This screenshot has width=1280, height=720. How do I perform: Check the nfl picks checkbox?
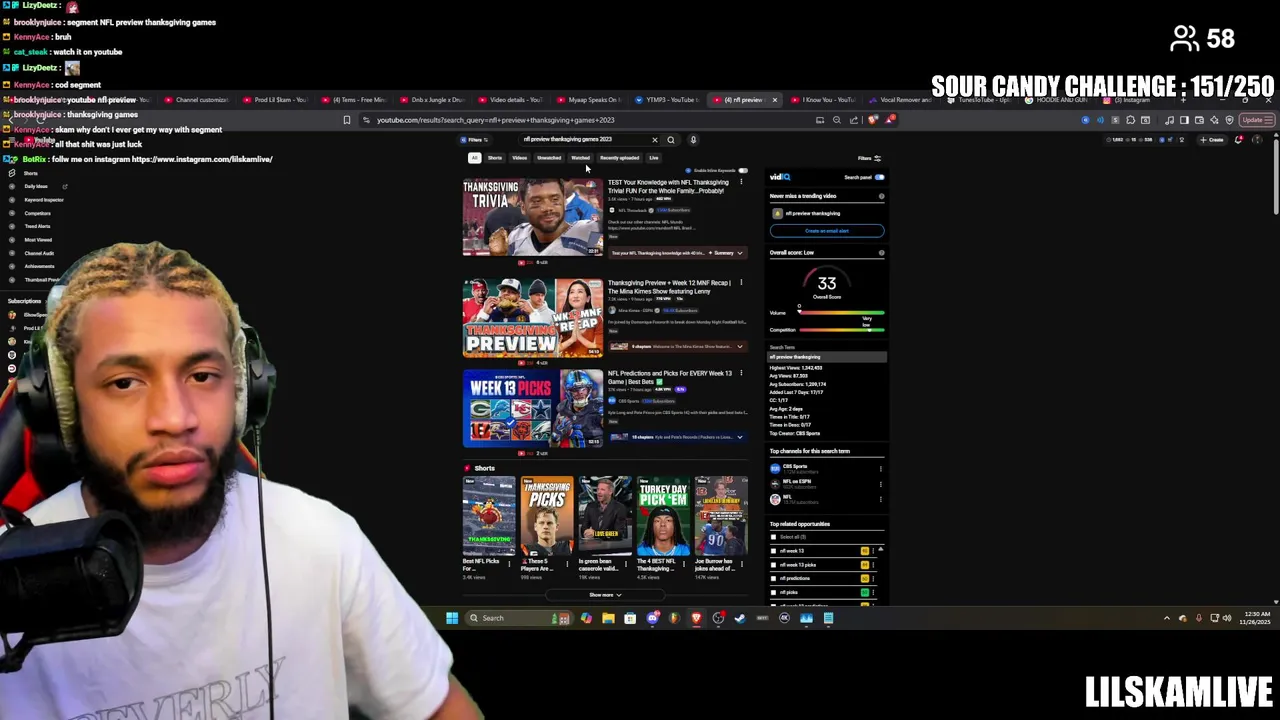(773, 592)
